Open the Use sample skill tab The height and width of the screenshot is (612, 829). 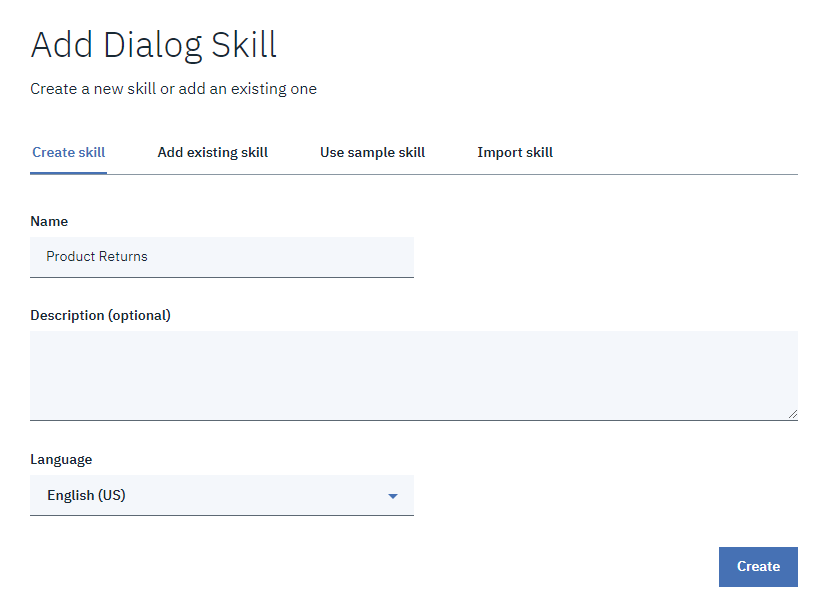(x=372, y=152)
